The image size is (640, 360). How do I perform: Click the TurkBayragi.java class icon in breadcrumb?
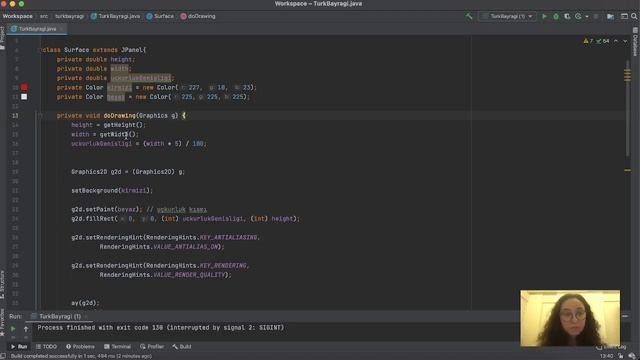pos(94,16)
